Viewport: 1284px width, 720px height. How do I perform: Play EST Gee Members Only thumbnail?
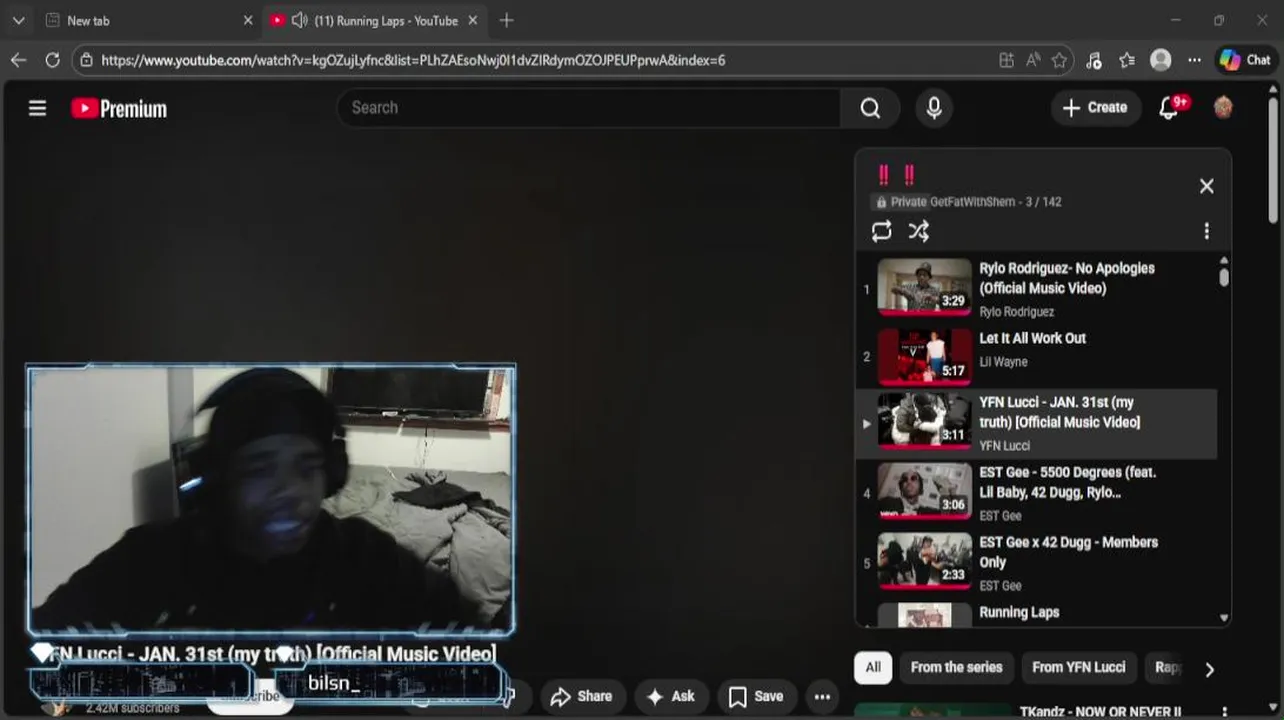924,560
